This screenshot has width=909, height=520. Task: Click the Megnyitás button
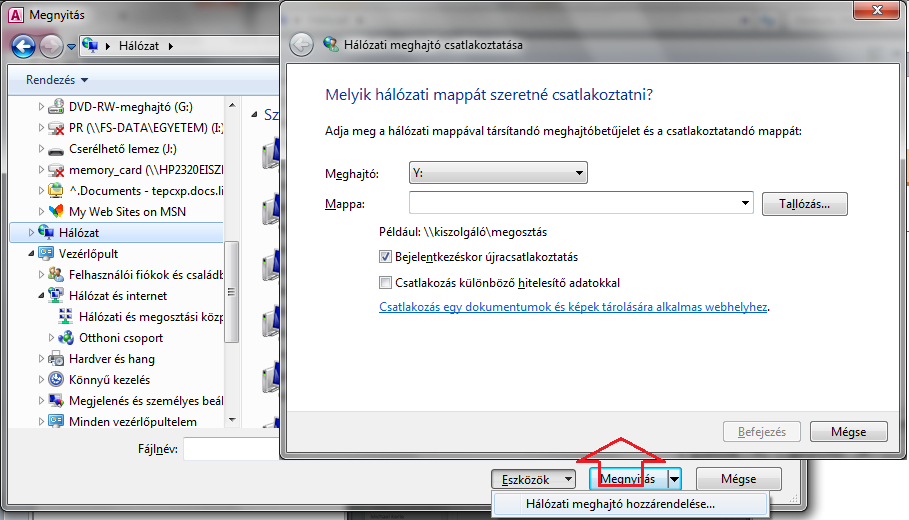click(628, 479)
